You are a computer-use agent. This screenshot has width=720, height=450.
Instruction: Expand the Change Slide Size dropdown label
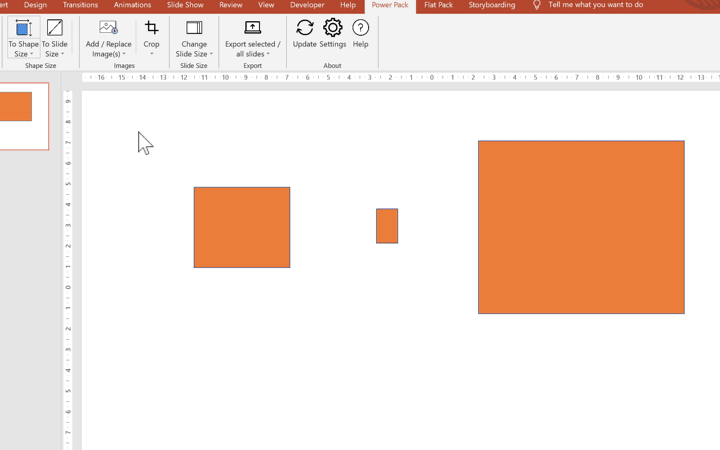(x=194, y=54)
